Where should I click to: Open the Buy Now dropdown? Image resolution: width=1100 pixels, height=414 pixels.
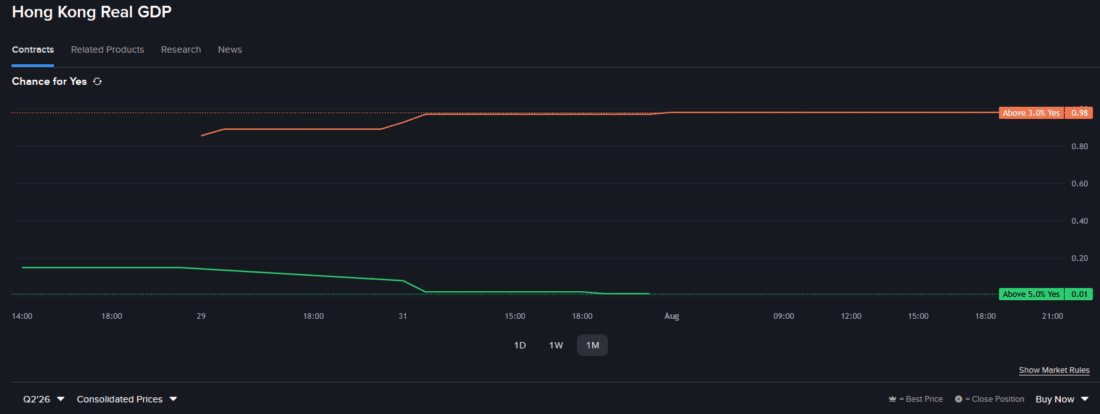point(1062,399)
